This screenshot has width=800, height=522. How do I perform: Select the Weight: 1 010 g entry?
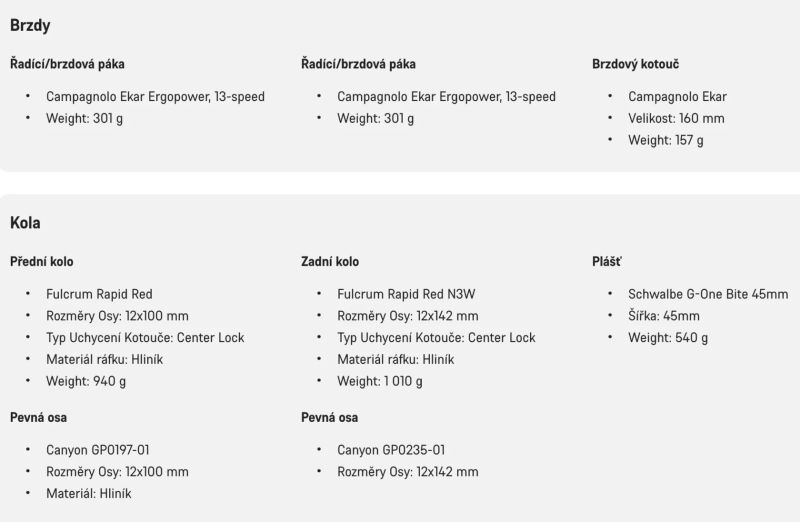click(380, 381)
